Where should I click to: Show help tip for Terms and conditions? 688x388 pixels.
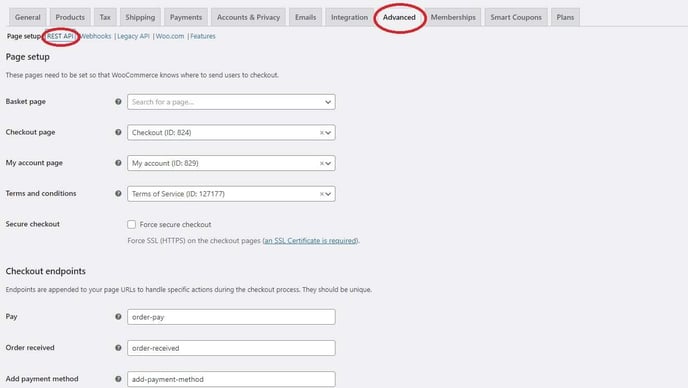[118, 193]
